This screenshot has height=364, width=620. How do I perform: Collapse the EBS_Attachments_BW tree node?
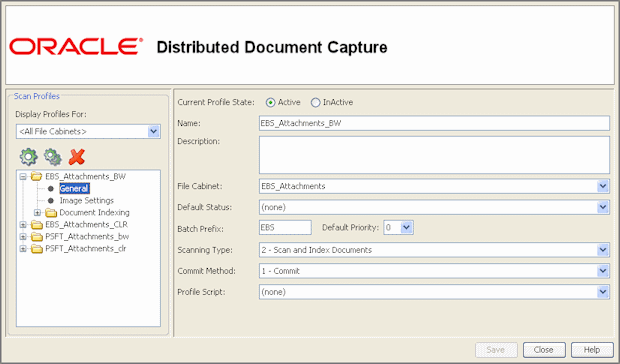point(23,177)
